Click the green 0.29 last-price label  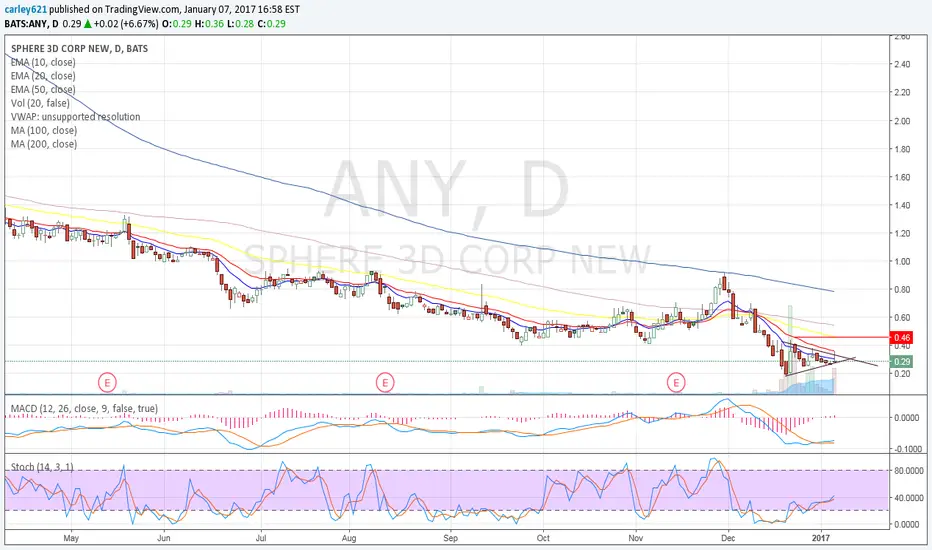pos(902,362)
